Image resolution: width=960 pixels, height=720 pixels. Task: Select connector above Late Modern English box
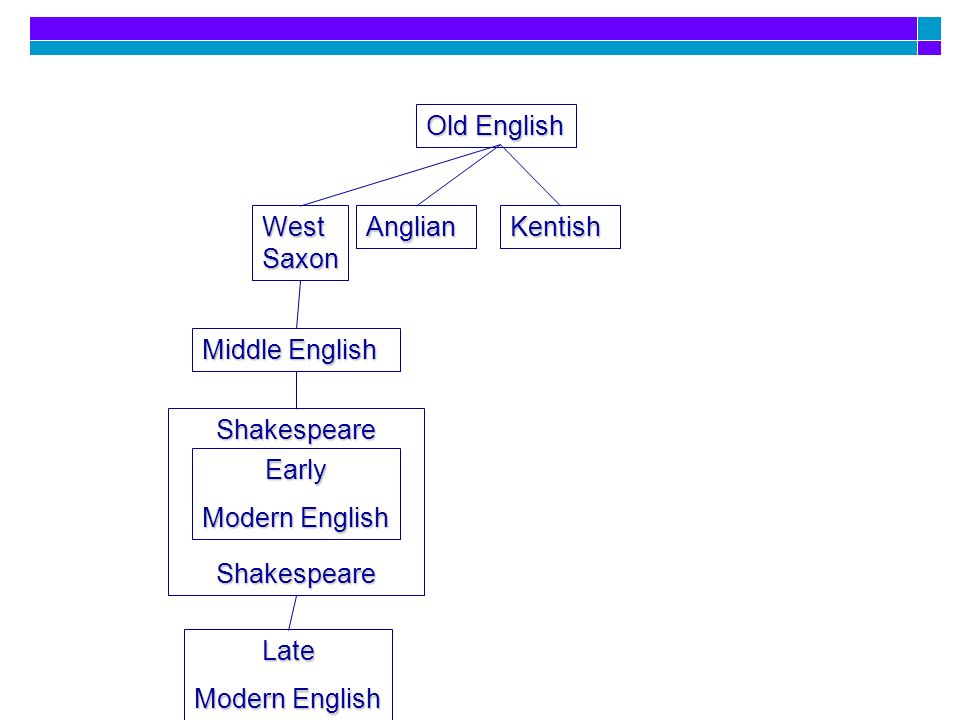click(x=293, y=612)
